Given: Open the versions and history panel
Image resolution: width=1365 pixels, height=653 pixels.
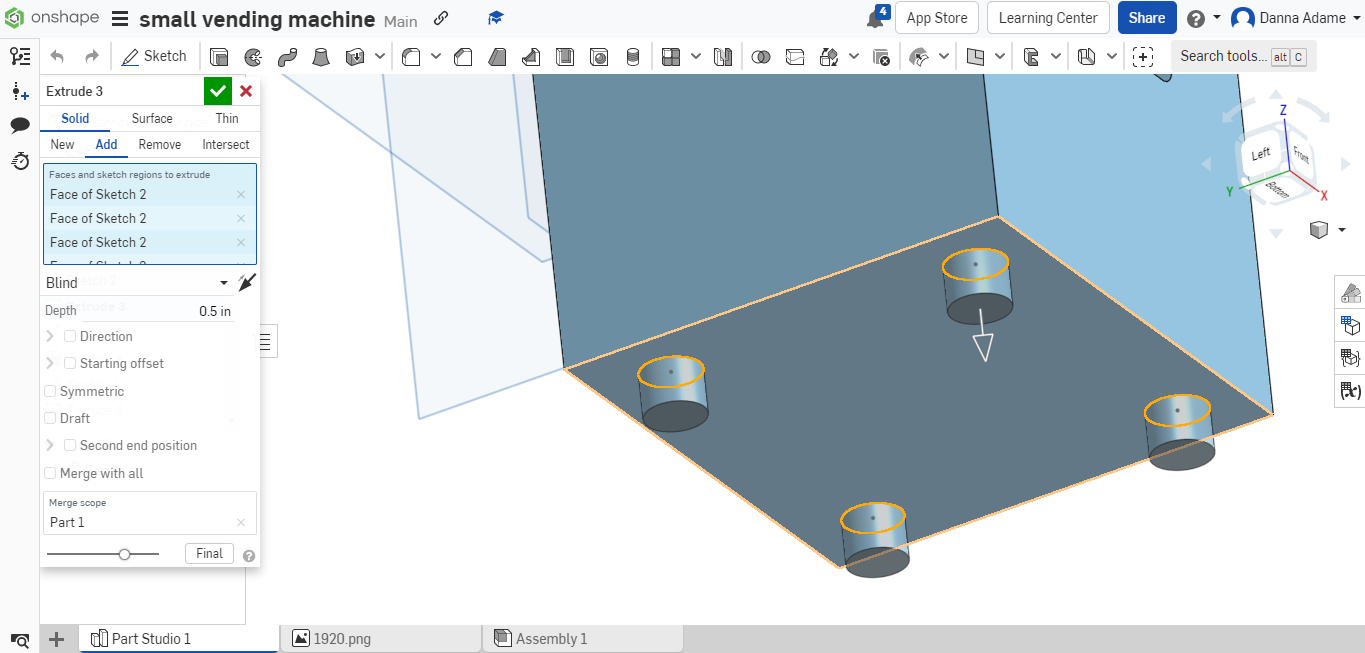Looking at the screenshot, I should pyautogui.click(x=20, y=162).
